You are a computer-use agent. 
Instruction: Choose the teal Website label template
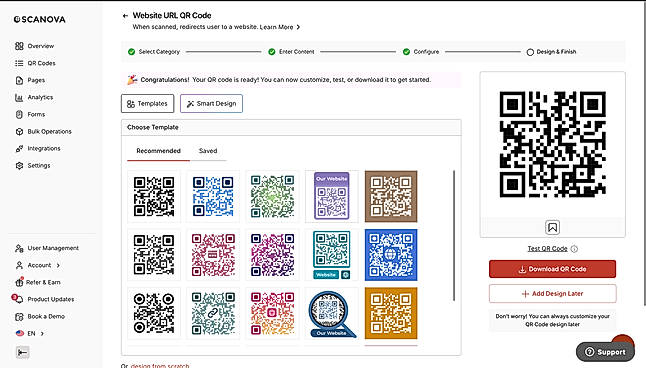332,255
